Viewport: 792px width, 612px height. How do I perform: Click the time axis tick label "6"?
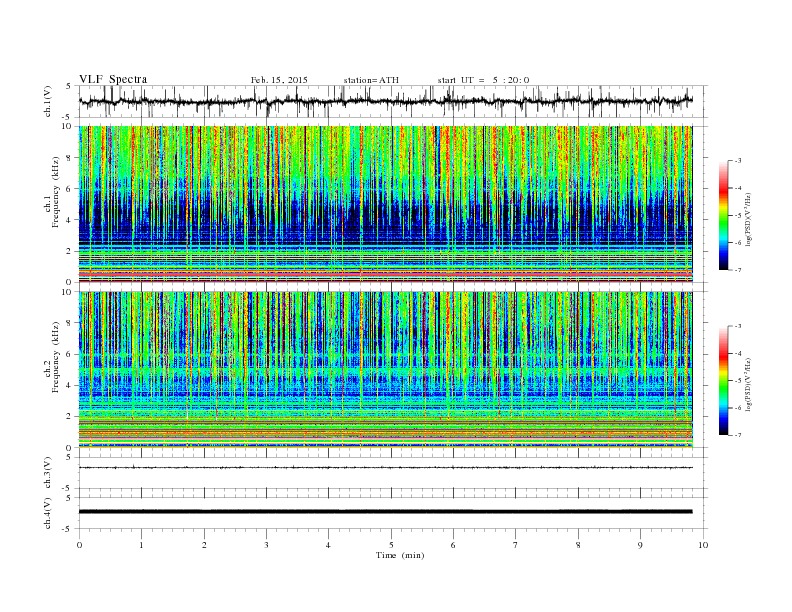[x=453, y=545]
